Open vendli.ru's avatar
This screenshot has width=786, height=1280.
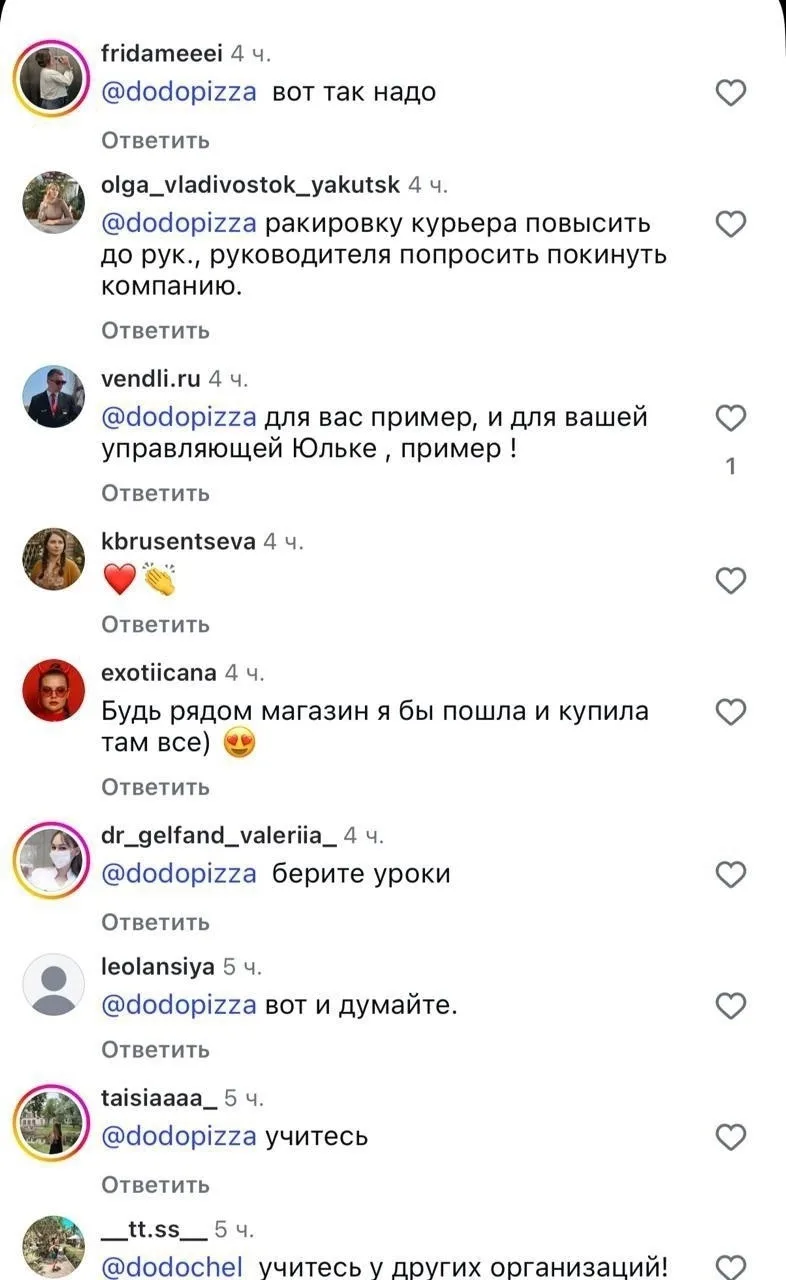(x=53, y=397)
